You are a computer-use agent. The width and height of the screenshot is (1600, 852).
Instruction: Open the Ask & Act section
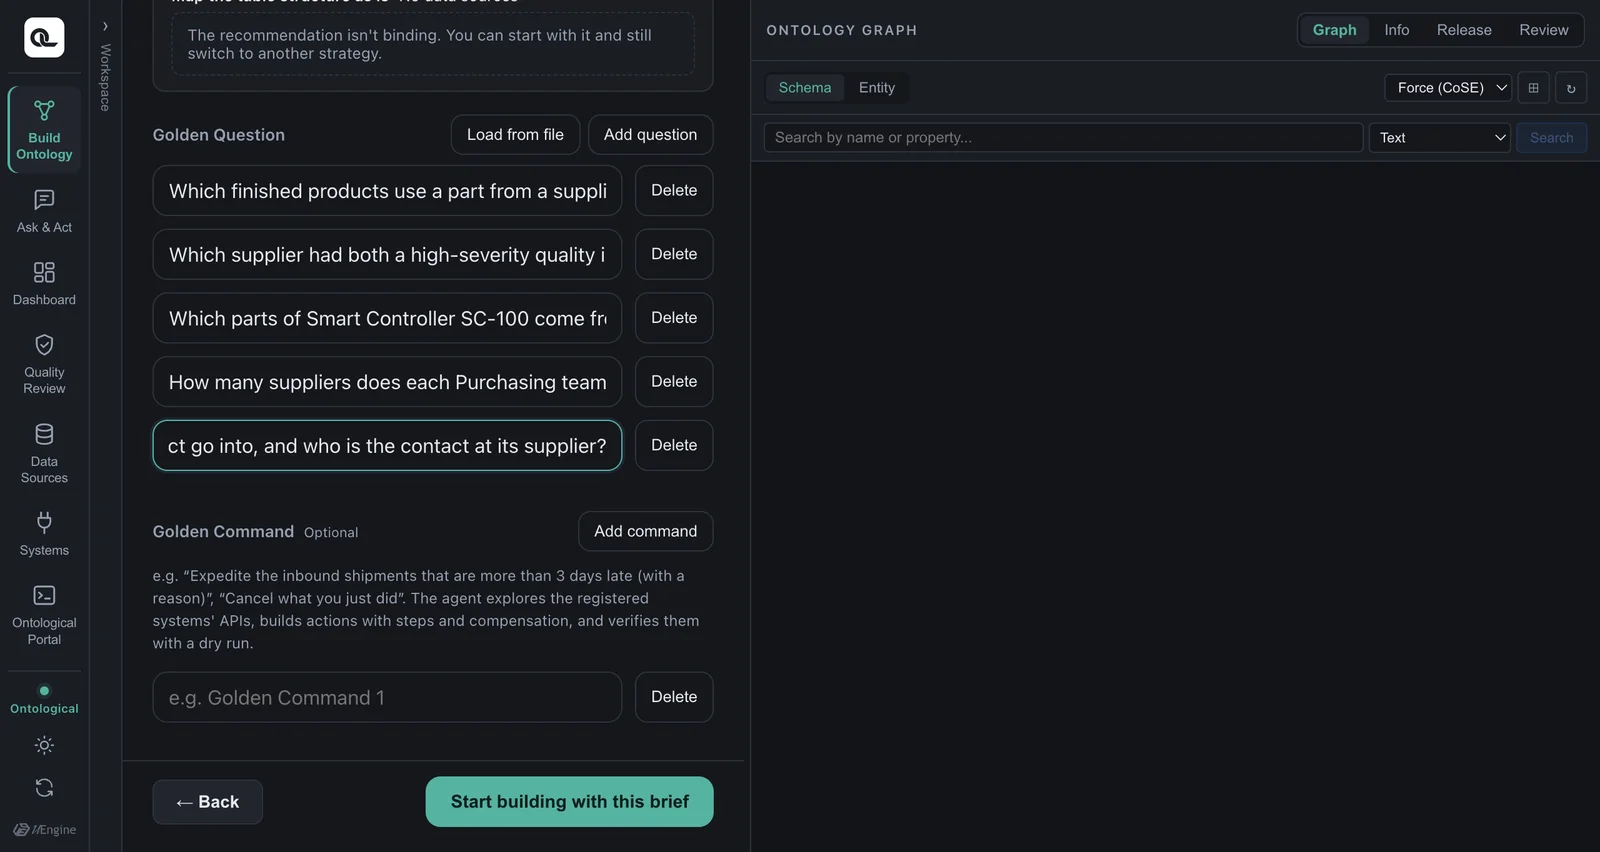(x=44, y=211)
